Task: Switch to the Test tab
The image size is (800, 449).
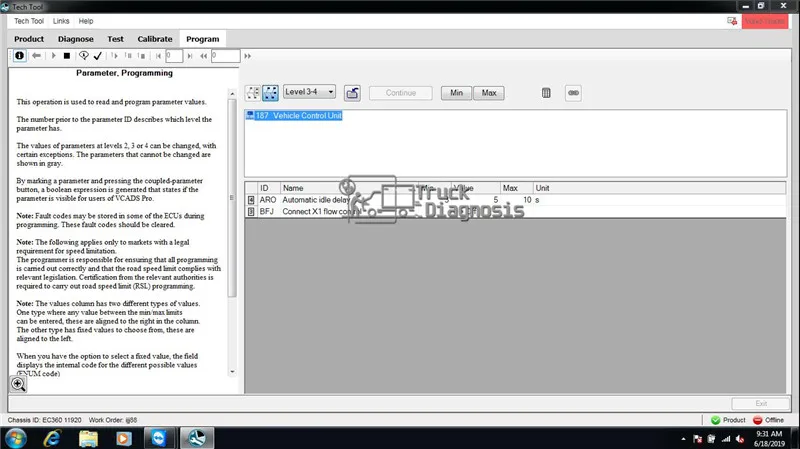Action: click(115, 39)
